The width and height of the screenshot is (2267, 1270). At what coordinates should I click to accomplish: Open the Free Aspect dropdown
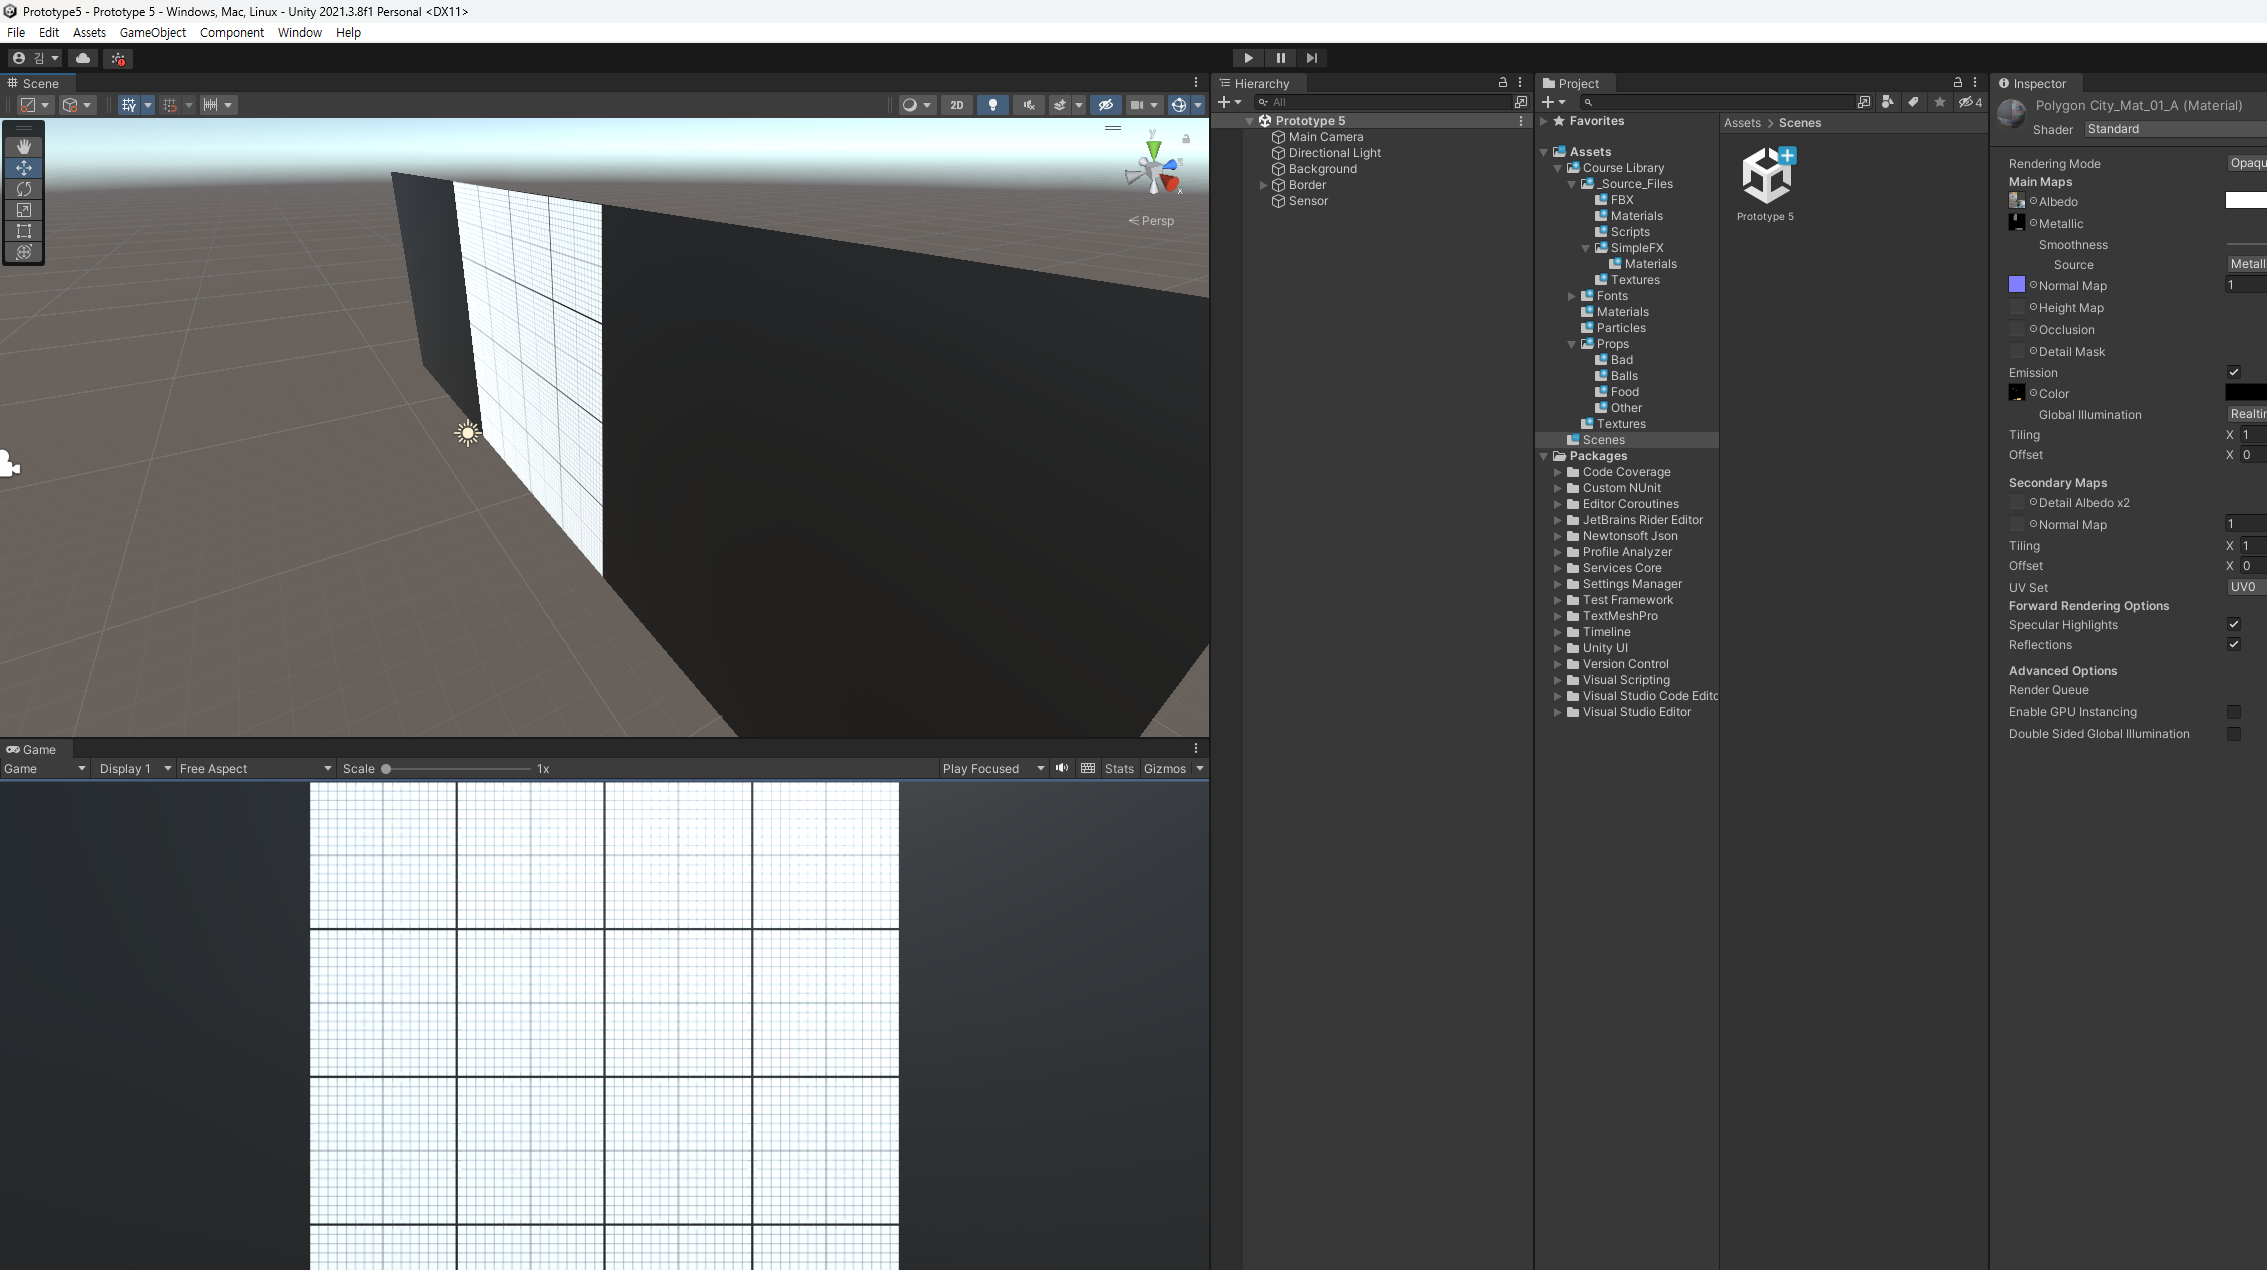[255, 769]
